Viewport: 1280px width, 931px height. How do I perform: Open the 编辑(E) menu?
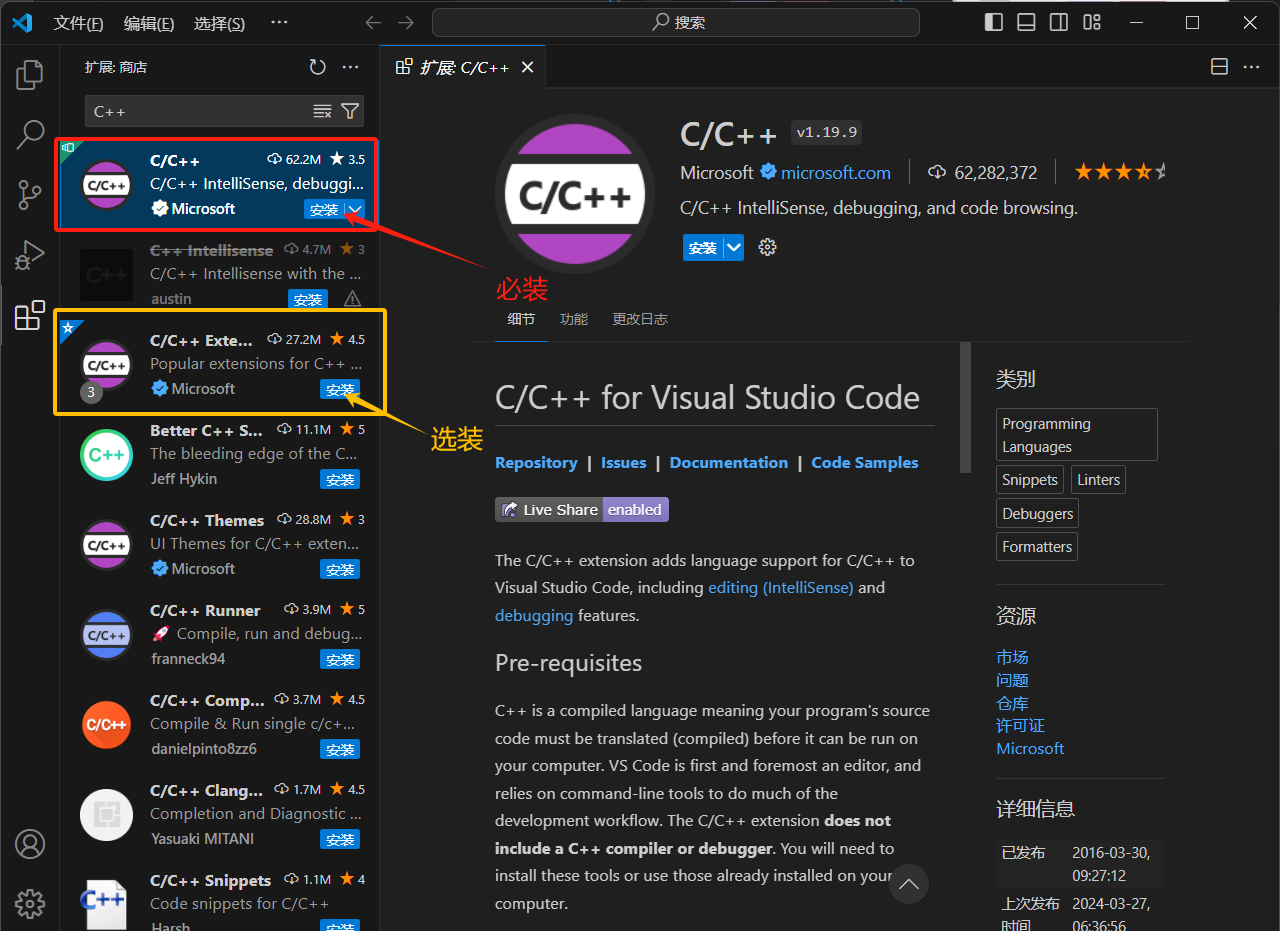[x=149, y=23]
